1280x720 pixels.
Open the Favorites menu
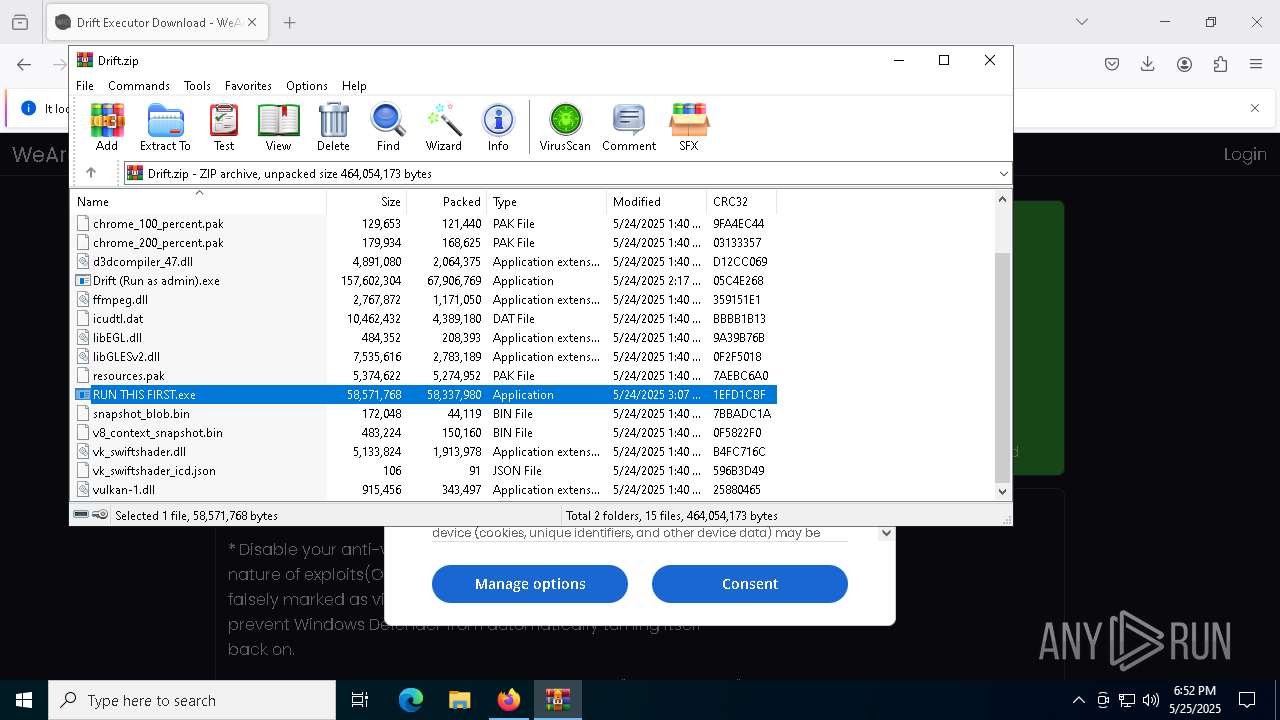(x=248, y=86)
